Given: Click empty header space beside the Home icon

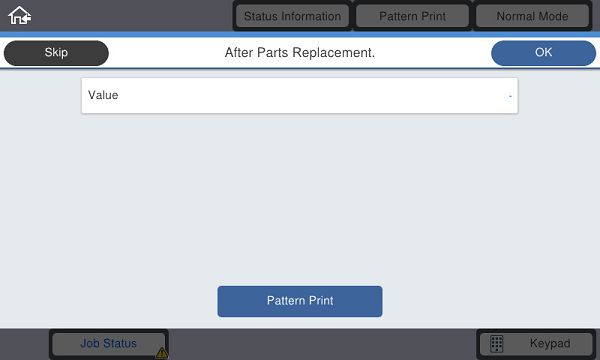Looking at the screenshot, I should pos(130,16).
